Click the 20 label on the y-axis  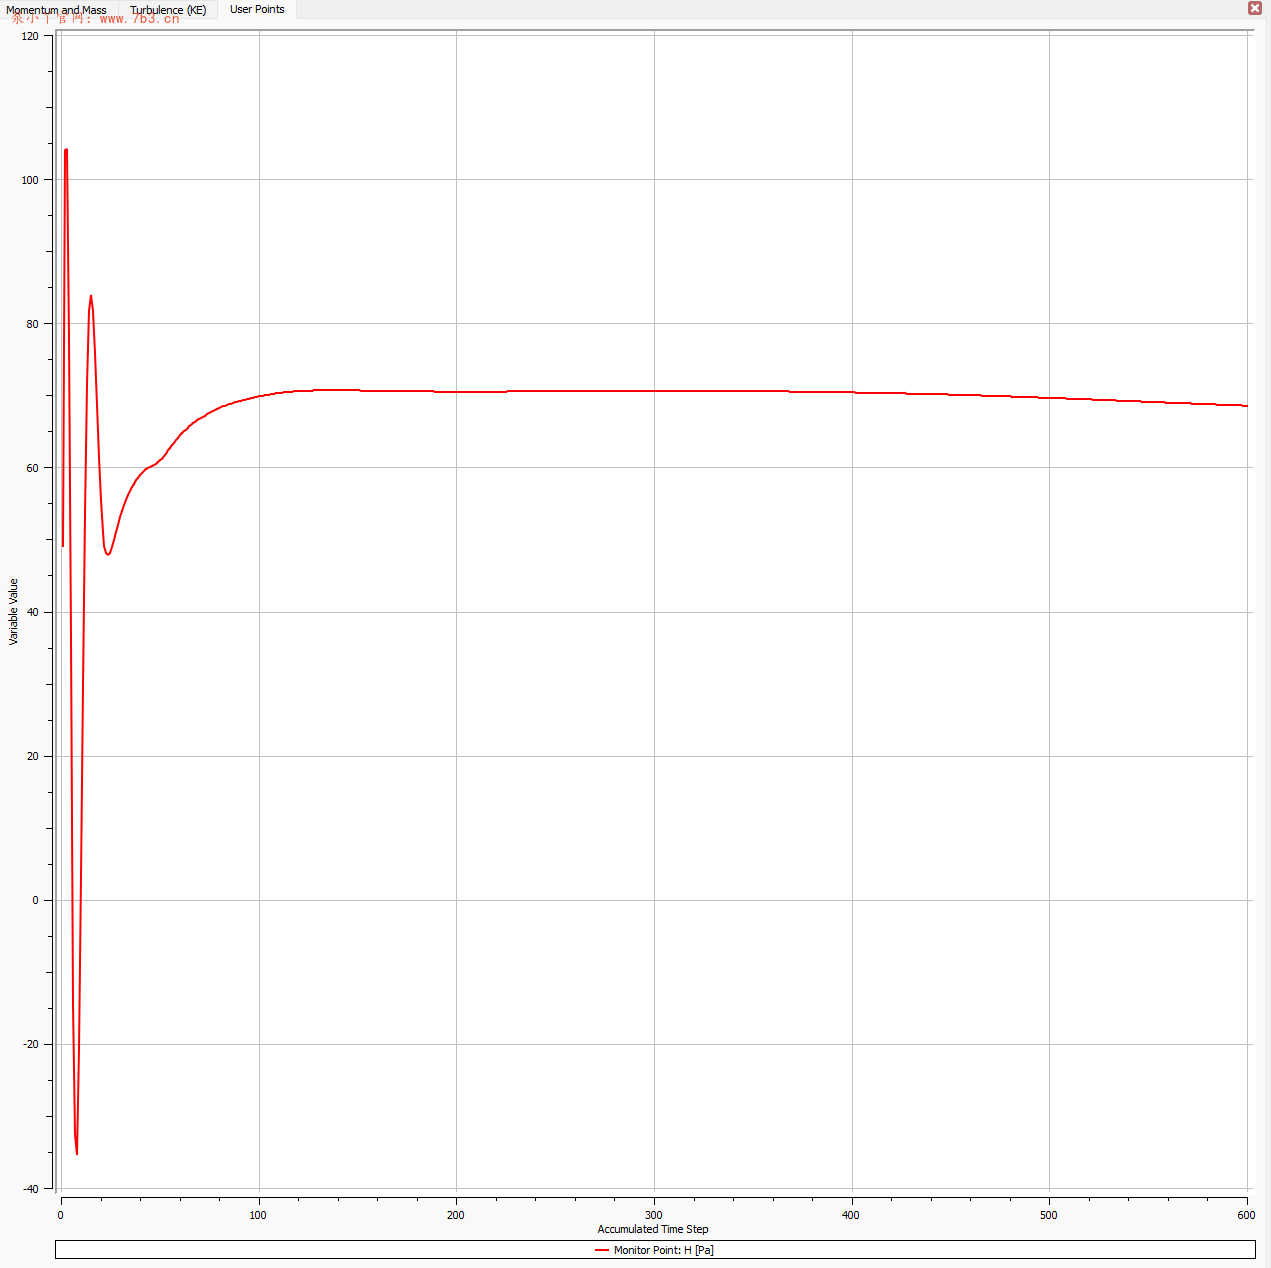pyautogui.click(x=33, y=756)
